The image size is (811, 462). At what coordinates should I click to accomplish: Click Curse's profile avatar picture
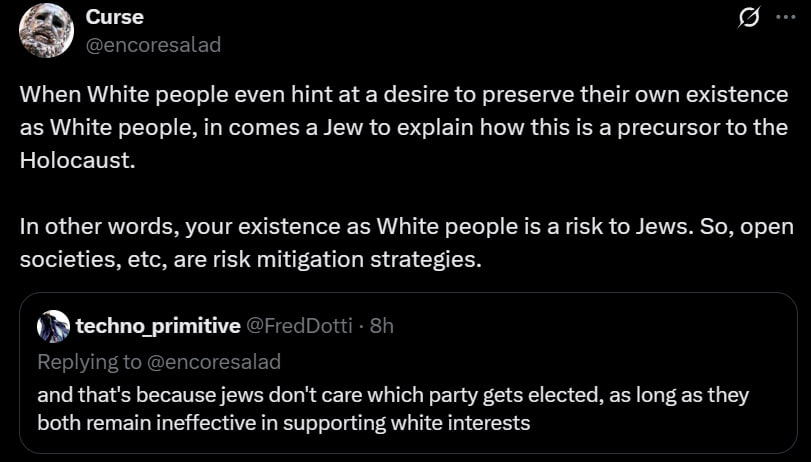pos(46,30)
